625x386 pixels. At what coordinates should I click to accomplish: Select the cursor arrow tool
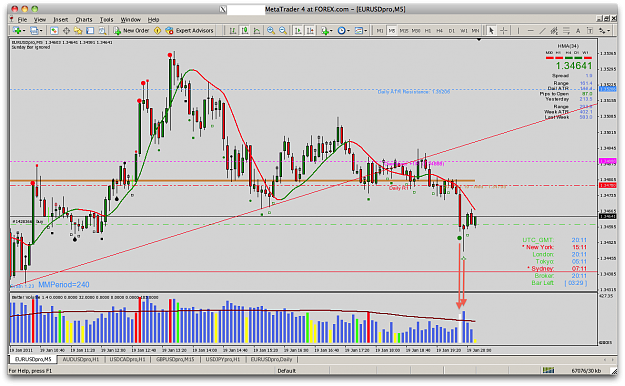[491, 31]
